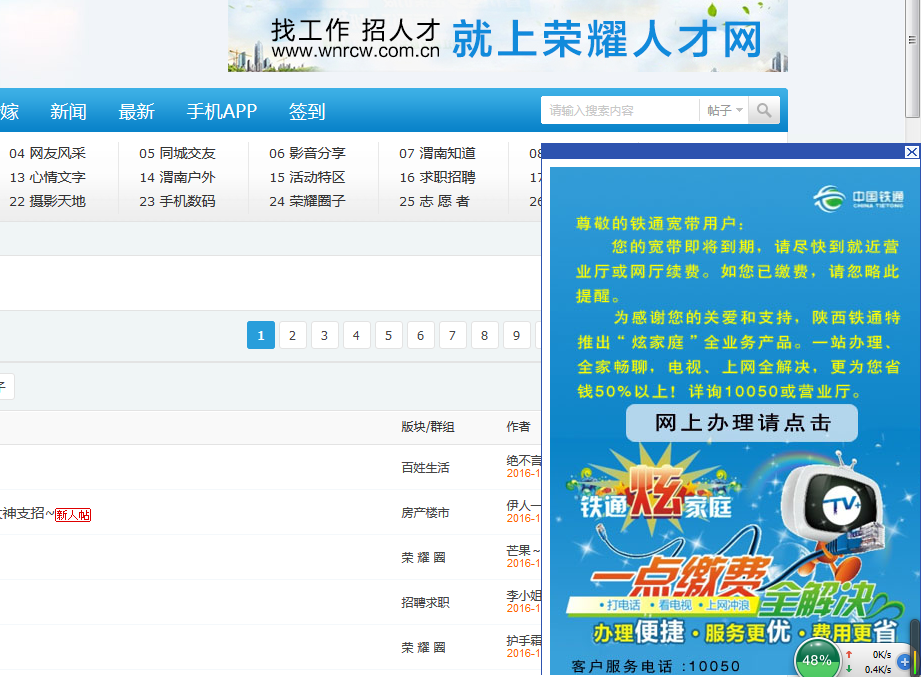The image size is (921, 677).
Task: Click the magnifier search button
Action: [x=764, y=110]
